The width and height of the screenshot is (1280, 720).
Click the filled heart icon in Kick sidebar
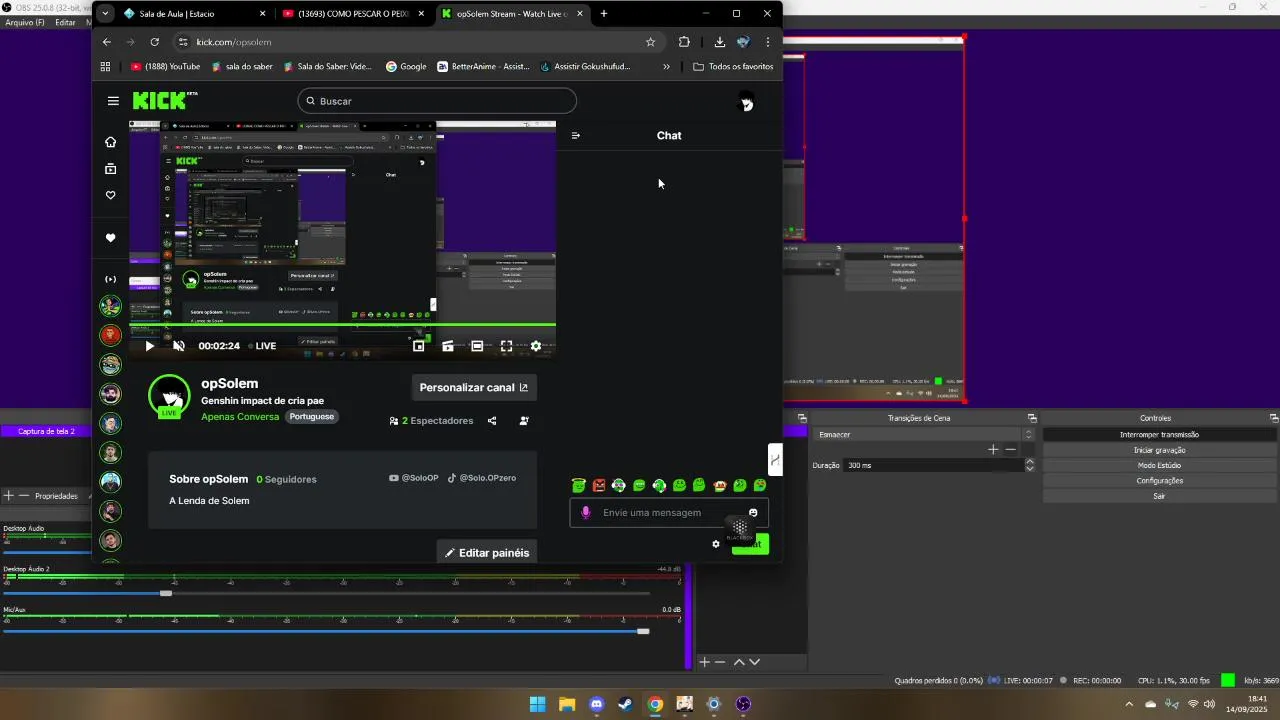click(x=111, y=238)
